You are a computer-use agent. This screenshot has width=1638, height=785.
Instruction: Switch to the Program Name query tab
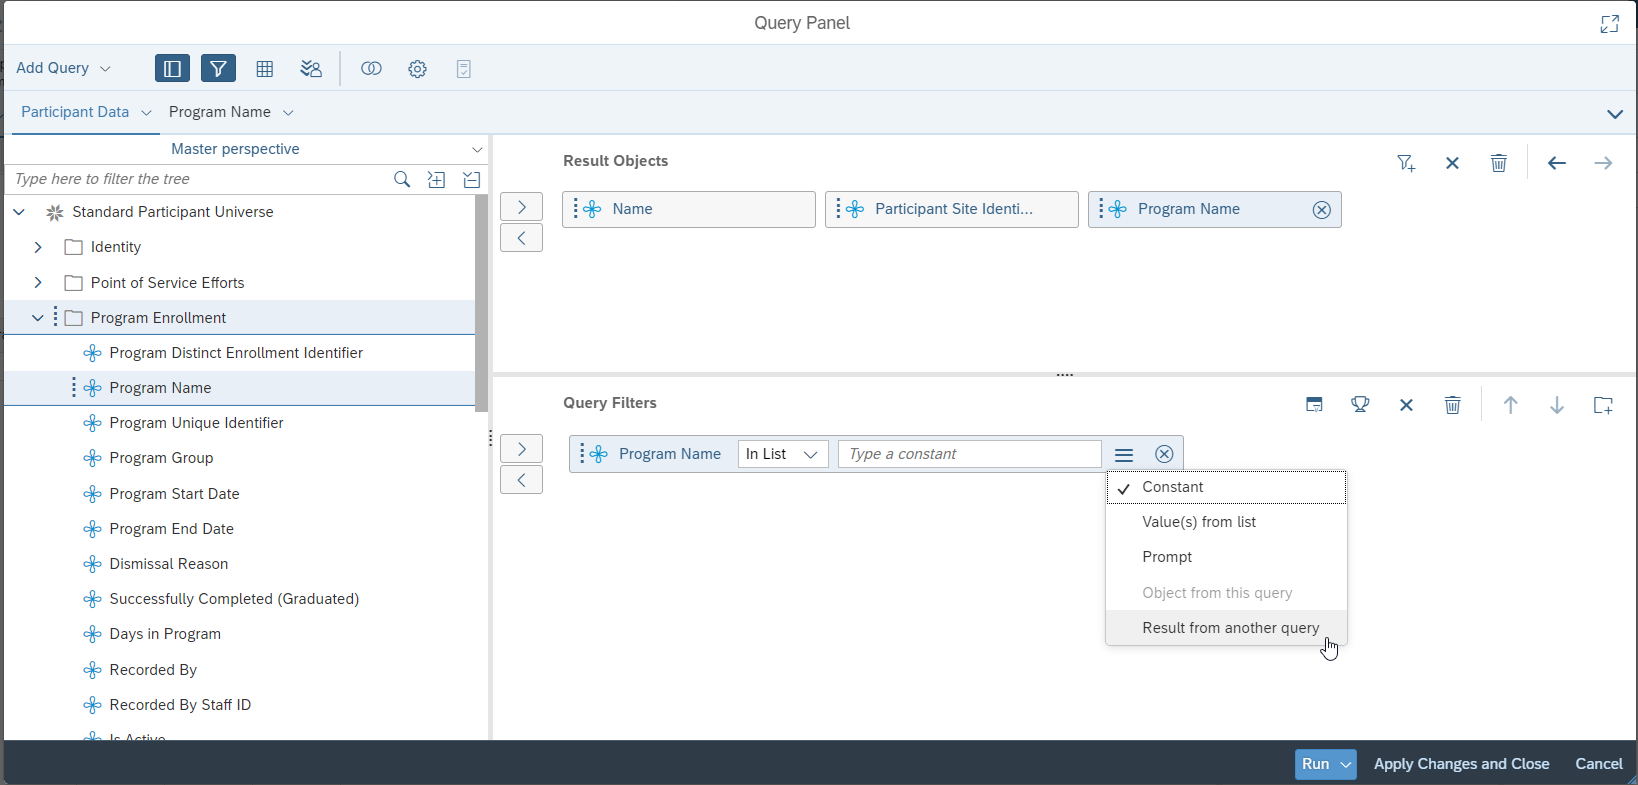click(220, 112)
